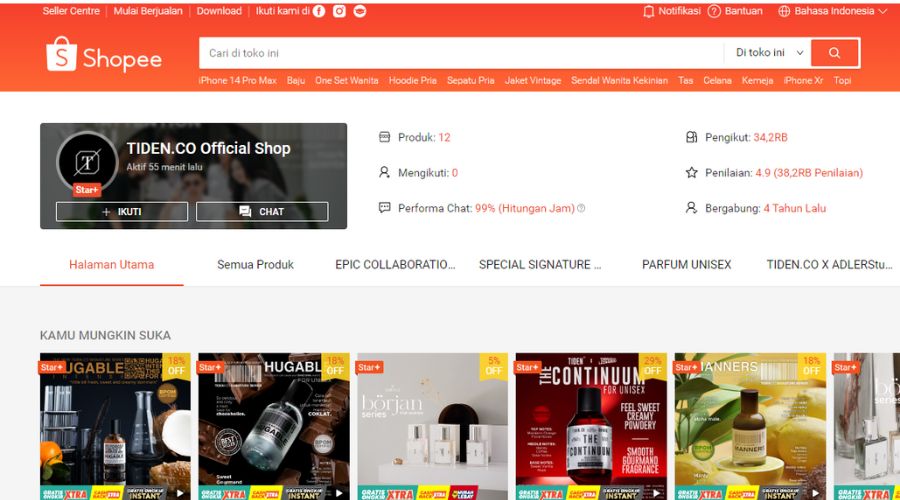Image resolution: width=900 pixels, height=500 pixels.
Task: Click the Performa Chat bubble icon
Action: [x=385, y=208]
